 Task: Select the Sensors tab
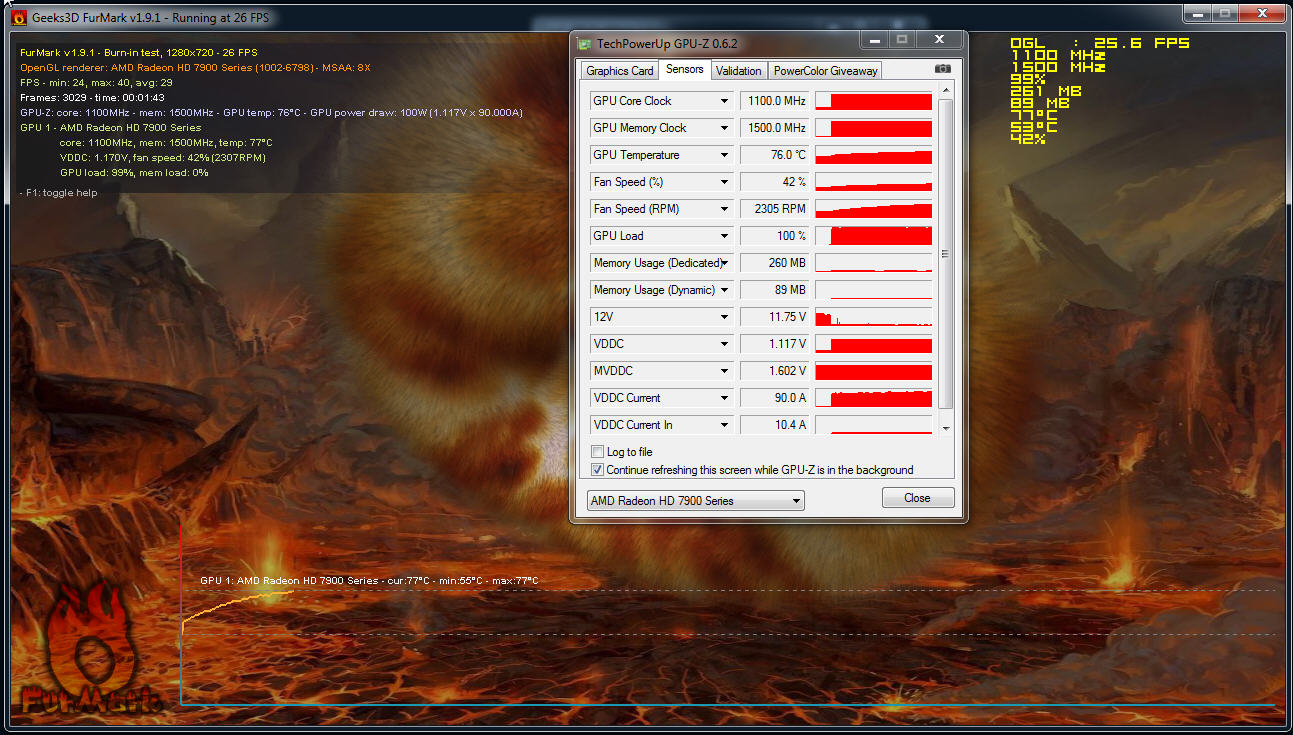(x=685, y=69)
